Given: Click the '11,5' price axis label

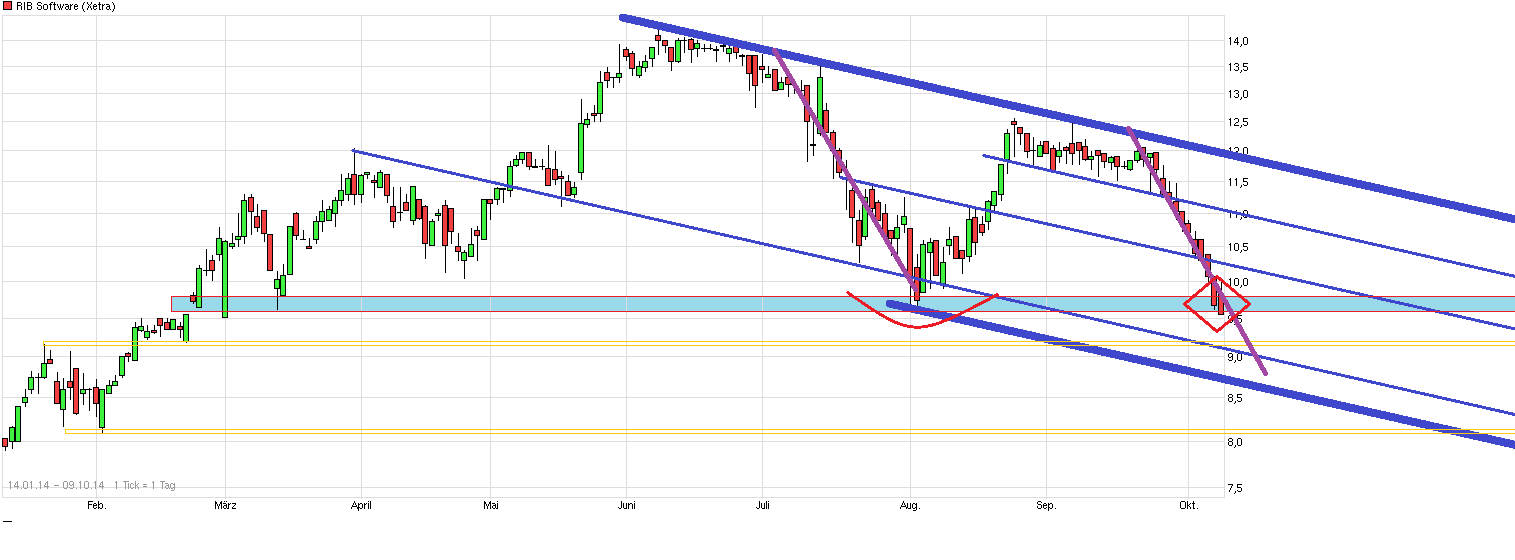Looking at the screenshot, I should (x=1237, y=182).
